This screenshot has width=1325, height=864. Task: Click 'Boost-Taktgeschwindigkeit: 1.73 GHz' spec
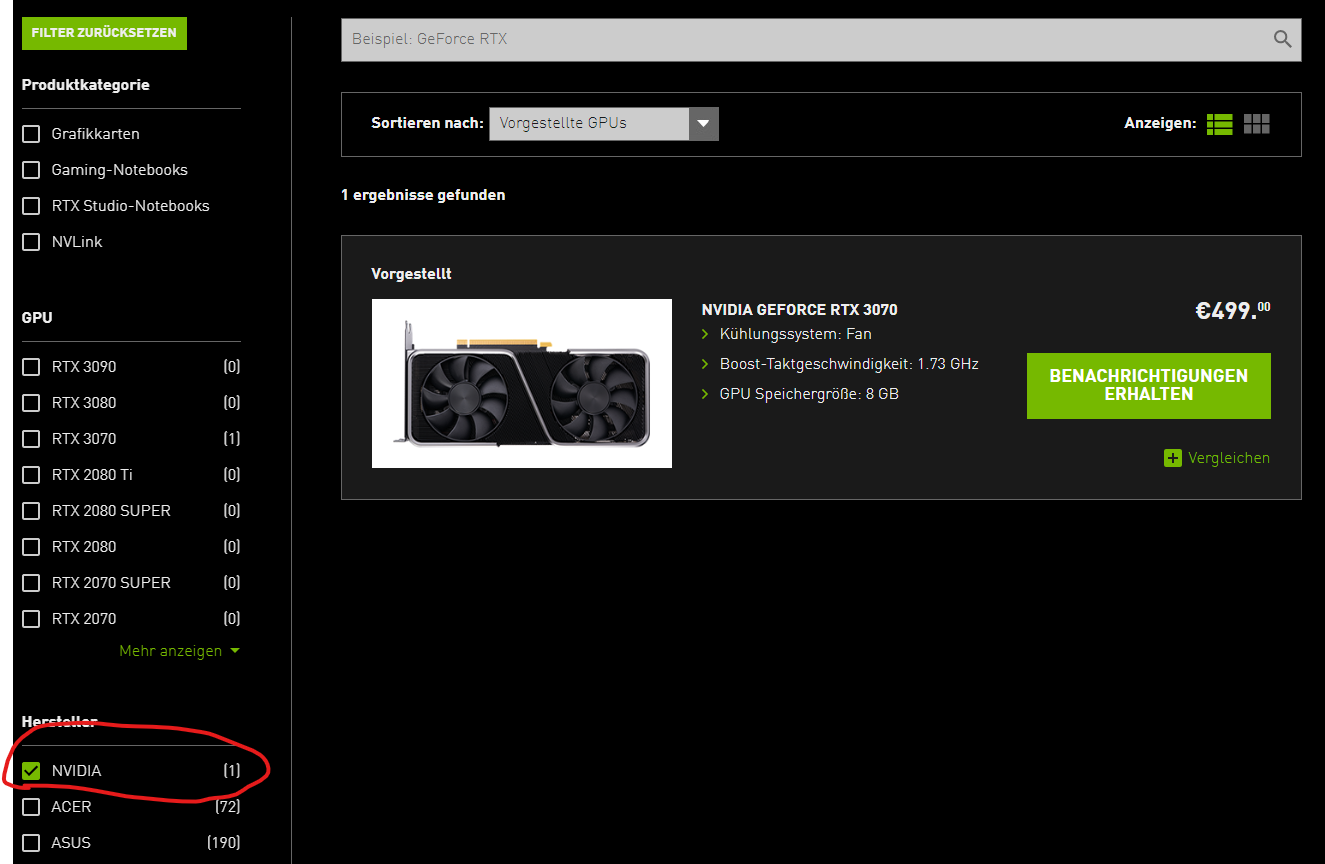point(849,364)
